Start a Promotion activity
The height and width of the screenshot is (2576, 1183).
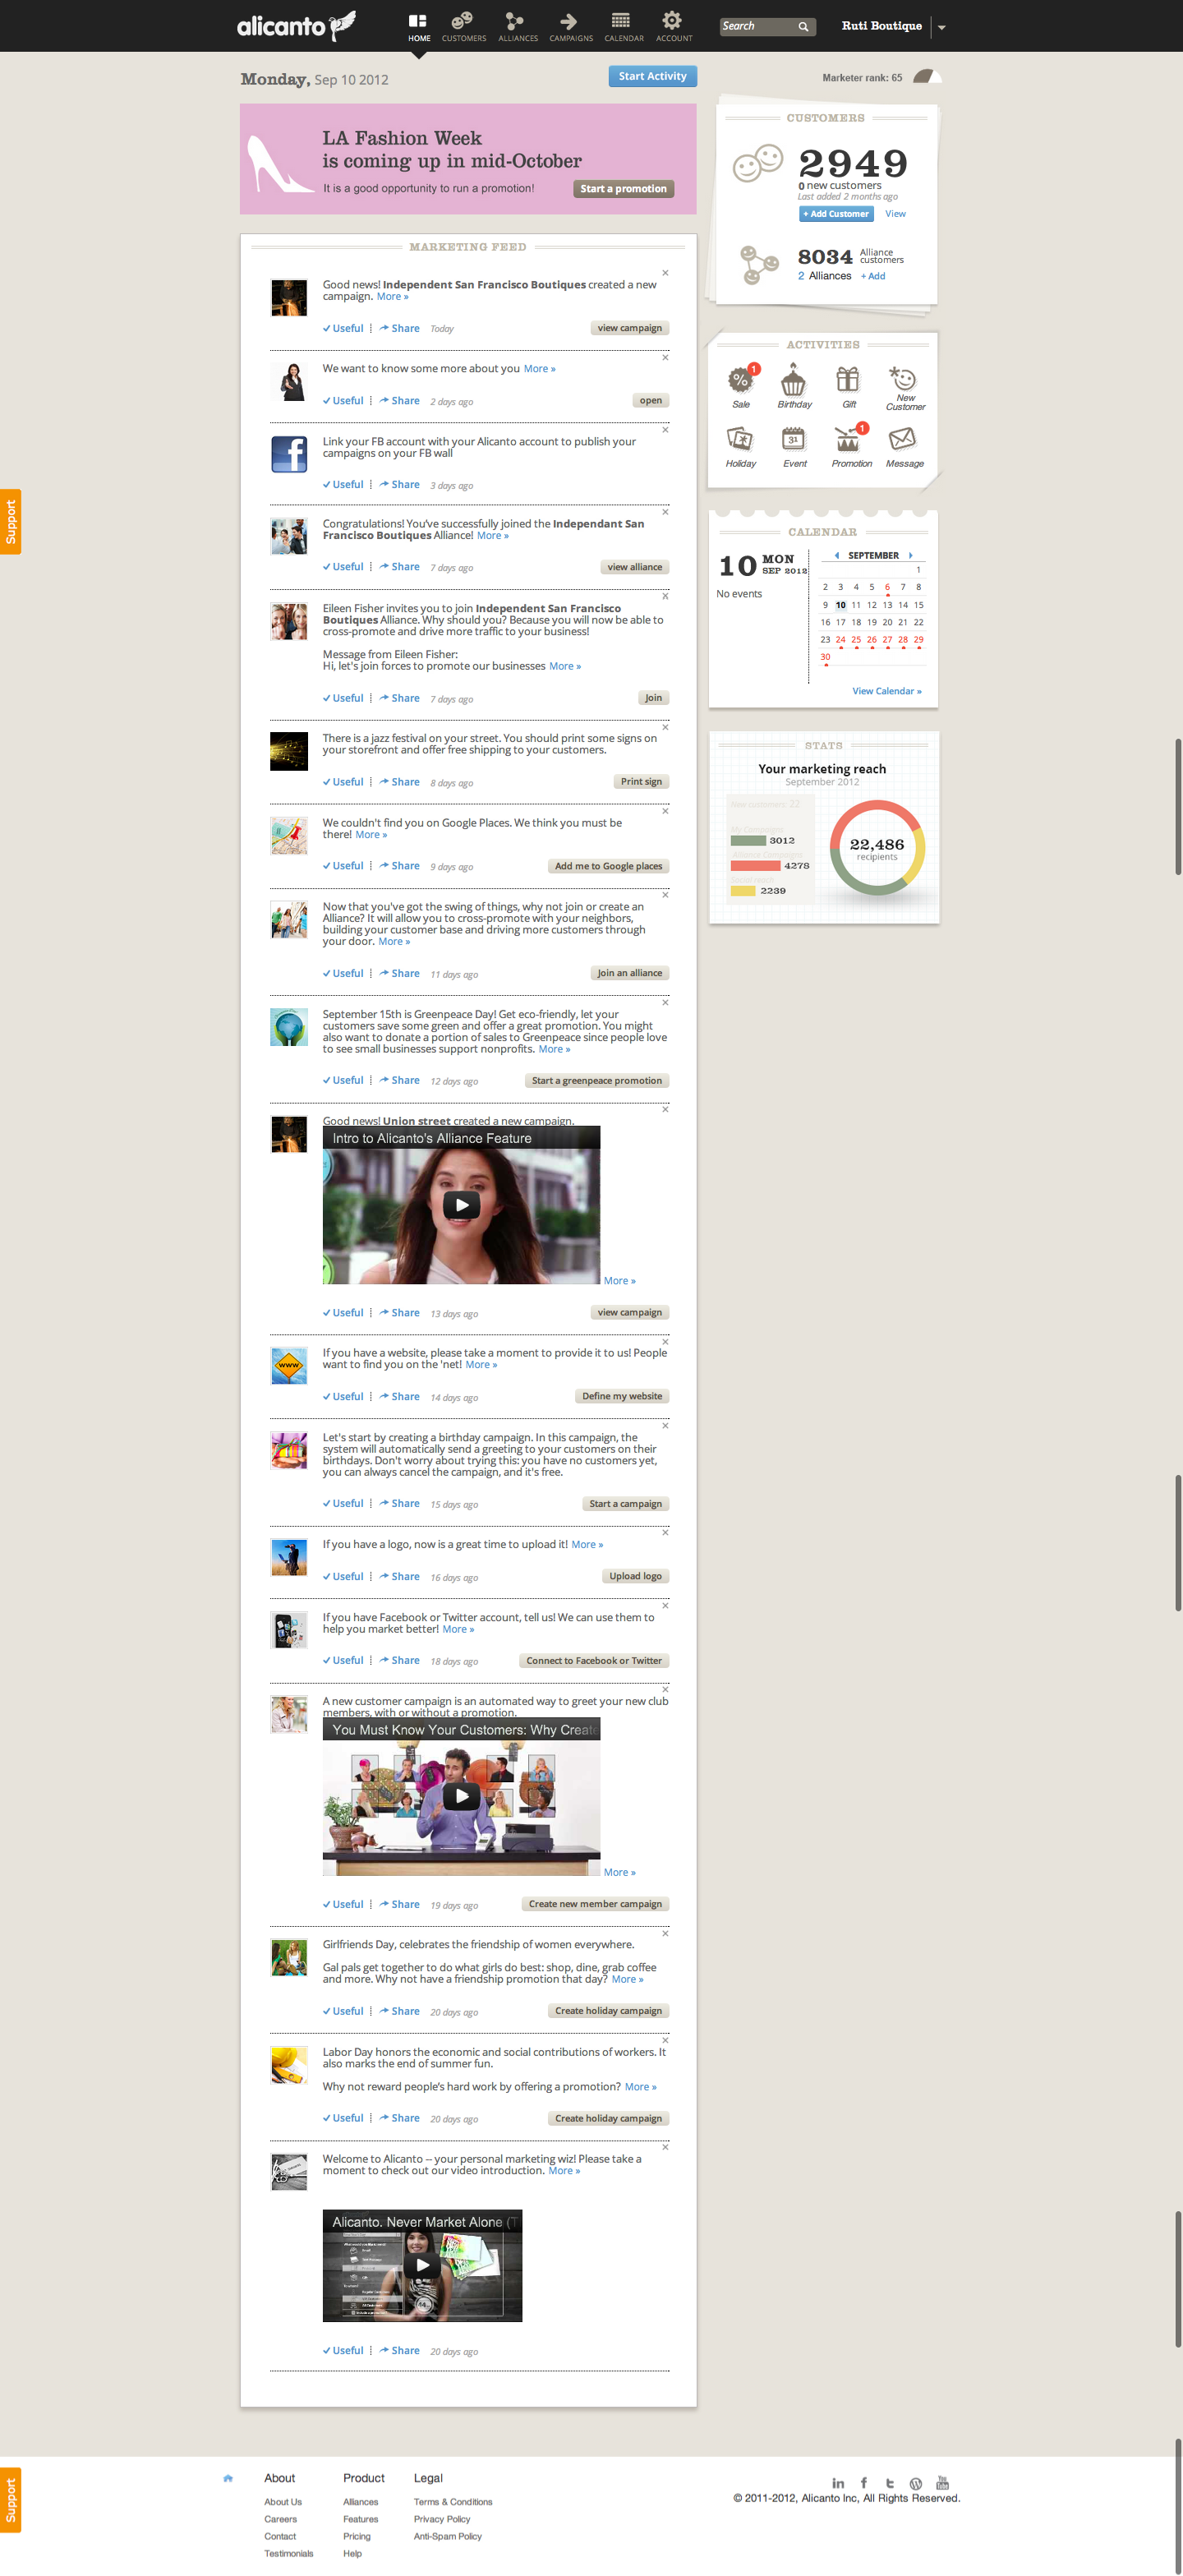coord(851,447)
